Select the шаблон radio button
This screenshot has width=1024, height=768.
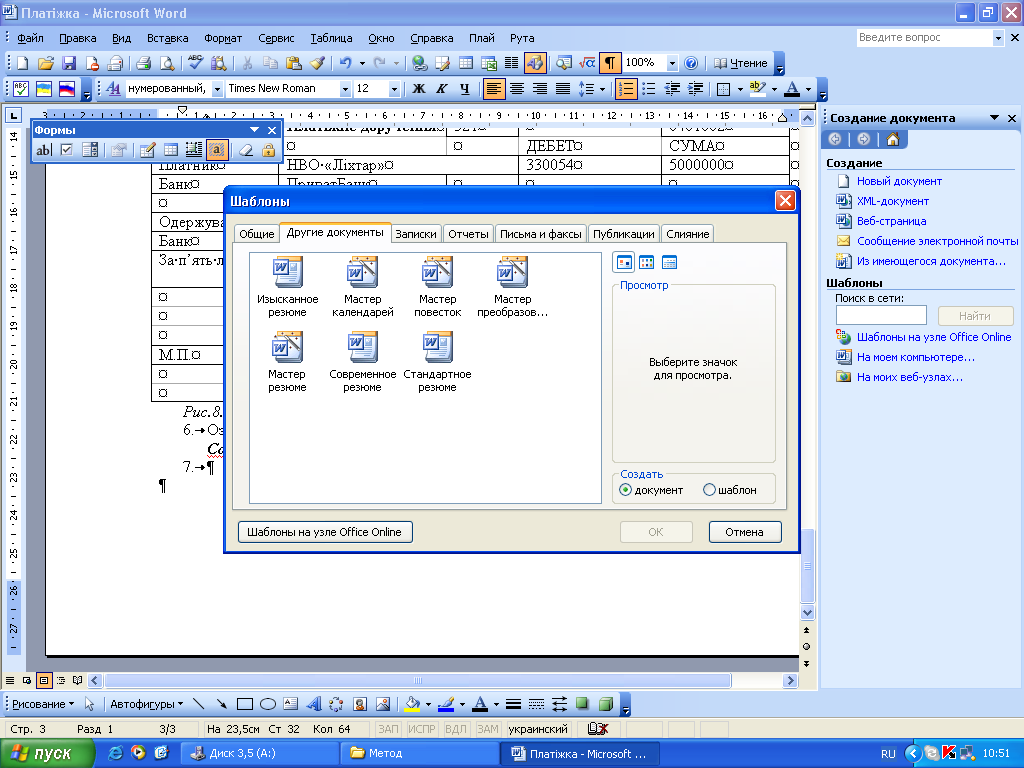(x=709, y=490)
